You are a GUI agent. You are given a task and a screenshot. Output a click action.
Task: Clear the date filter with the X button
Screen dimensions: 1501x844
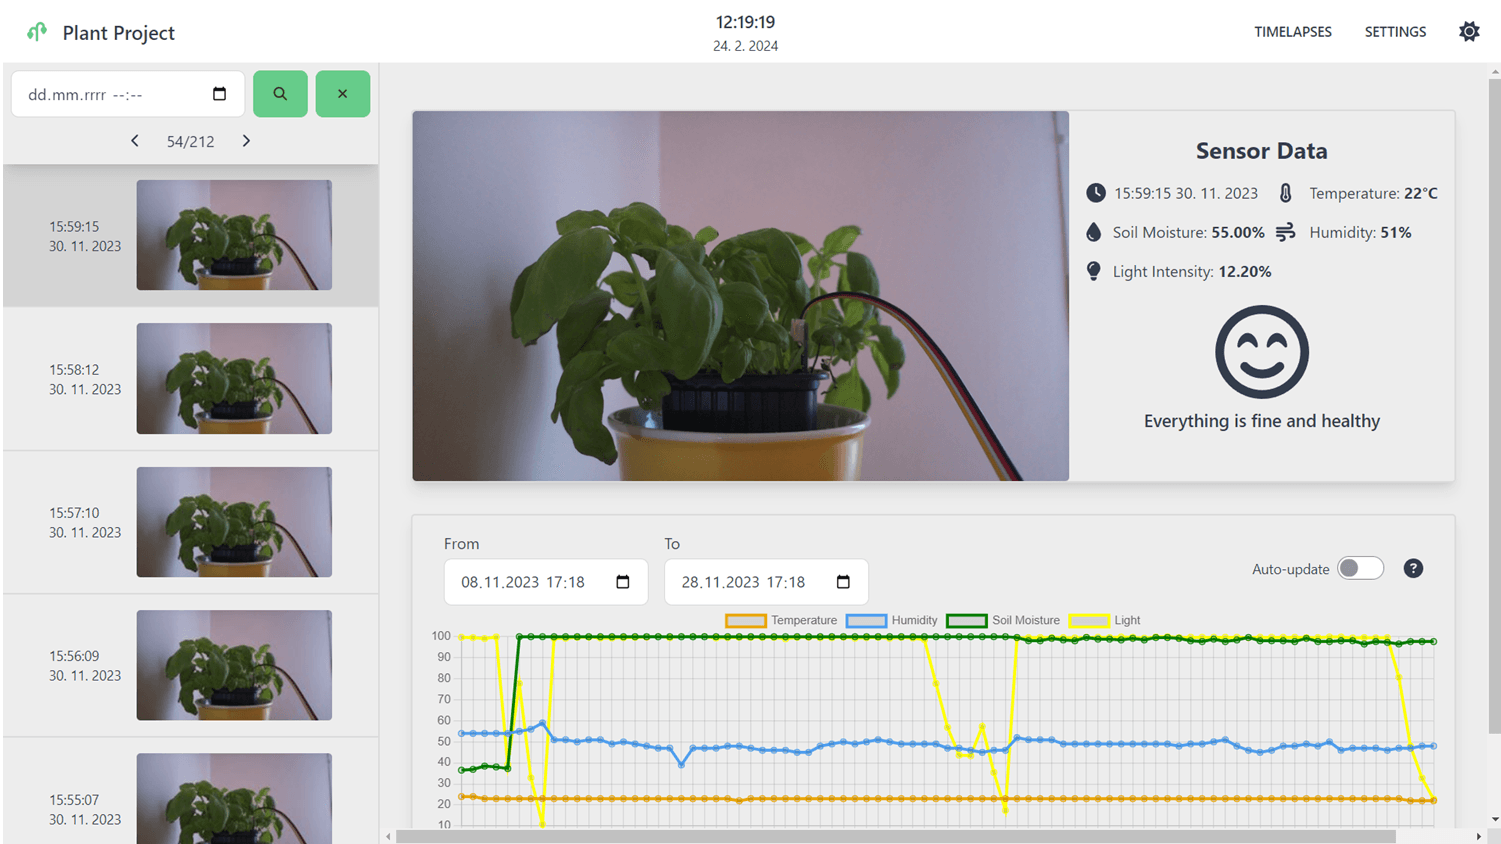342,94
